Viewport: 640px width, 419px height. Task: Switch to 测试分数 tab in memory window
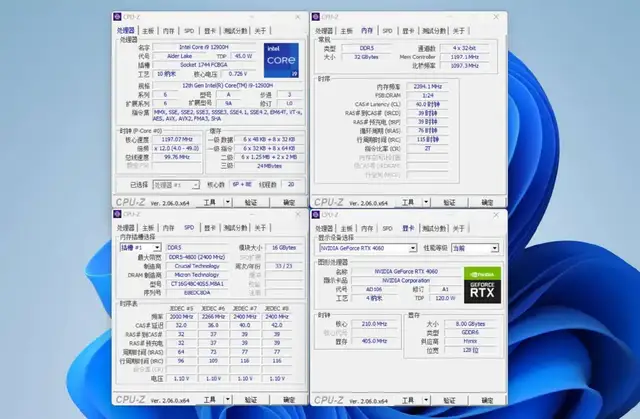pyautogui.click(x=434, y=31)
